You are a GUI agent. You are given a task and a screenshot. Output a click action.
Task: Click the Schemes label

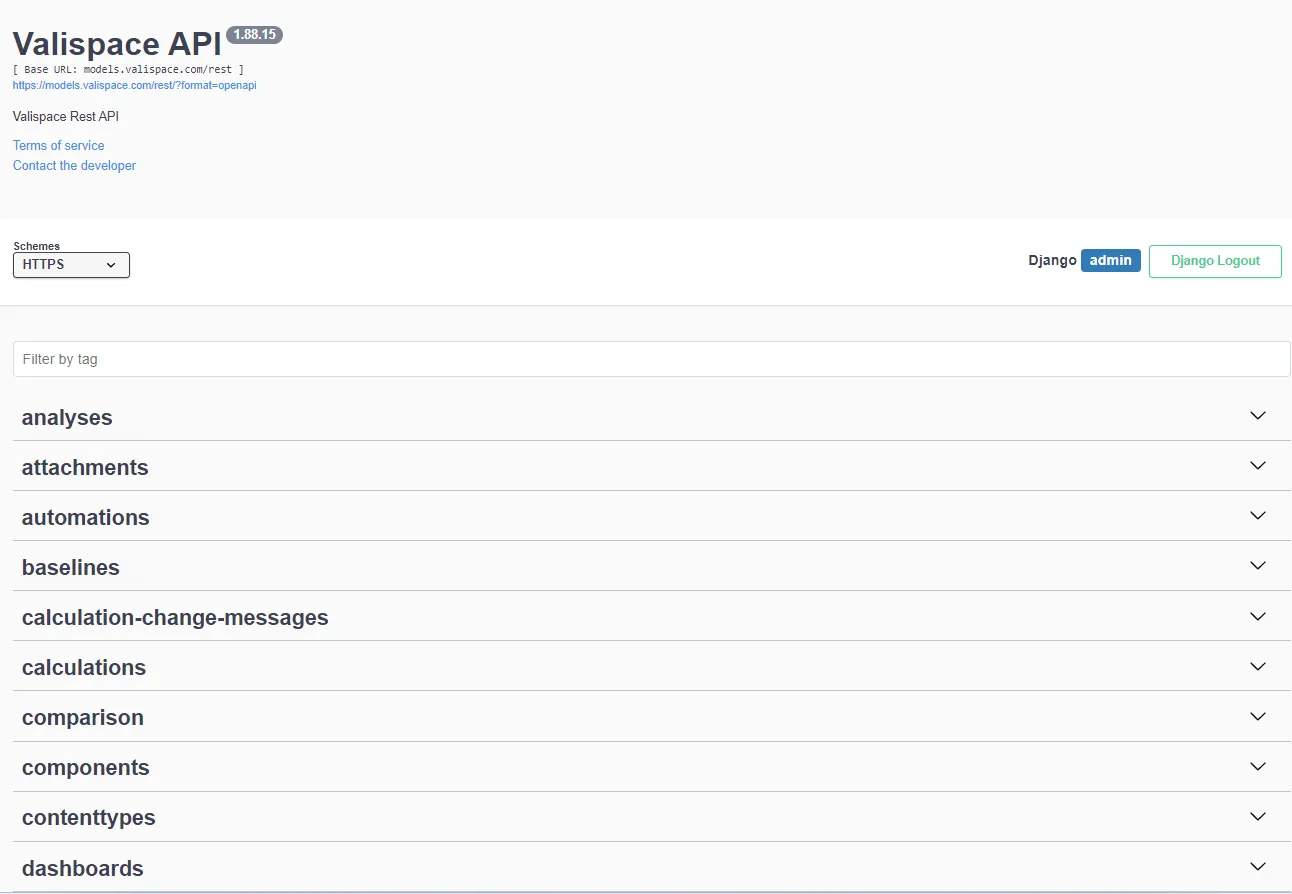point(37,246)
